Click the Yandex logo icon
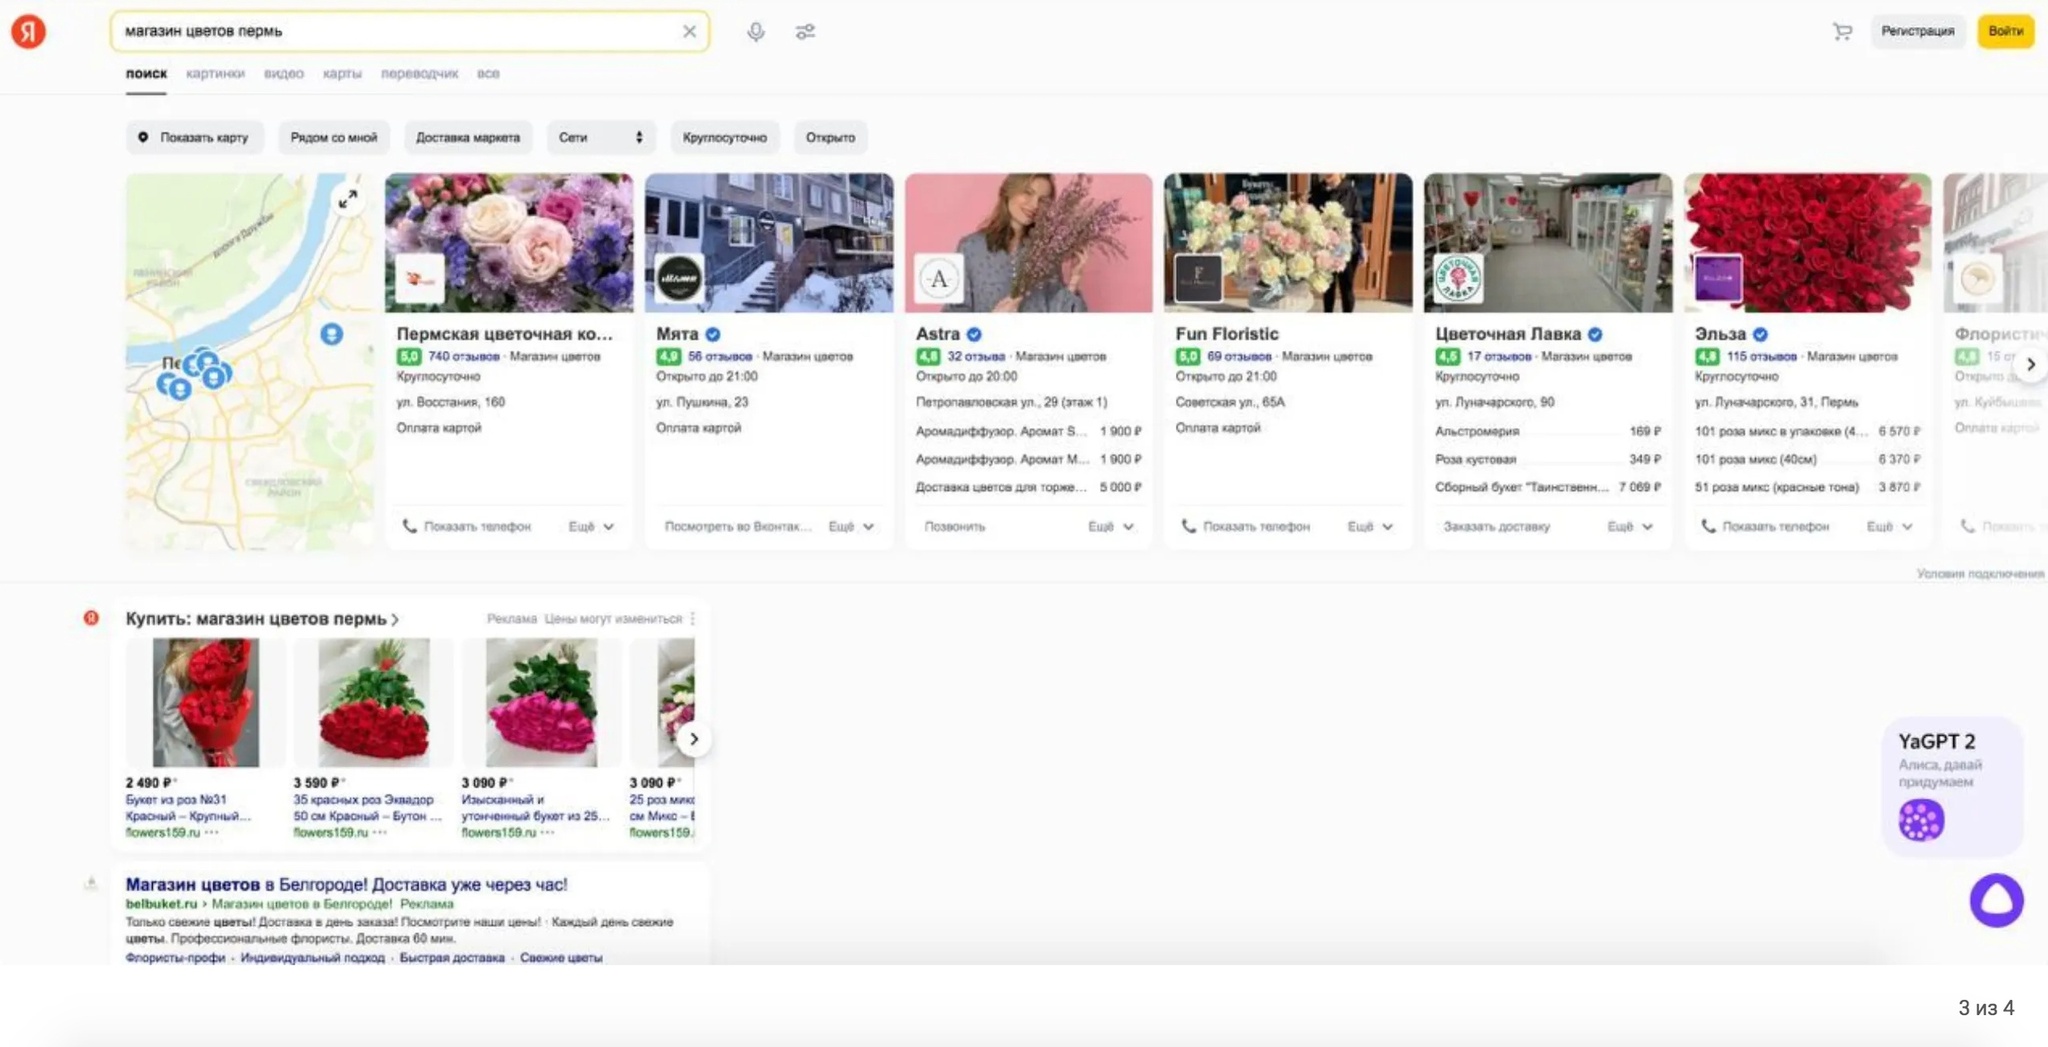 (x=28, y=31)
